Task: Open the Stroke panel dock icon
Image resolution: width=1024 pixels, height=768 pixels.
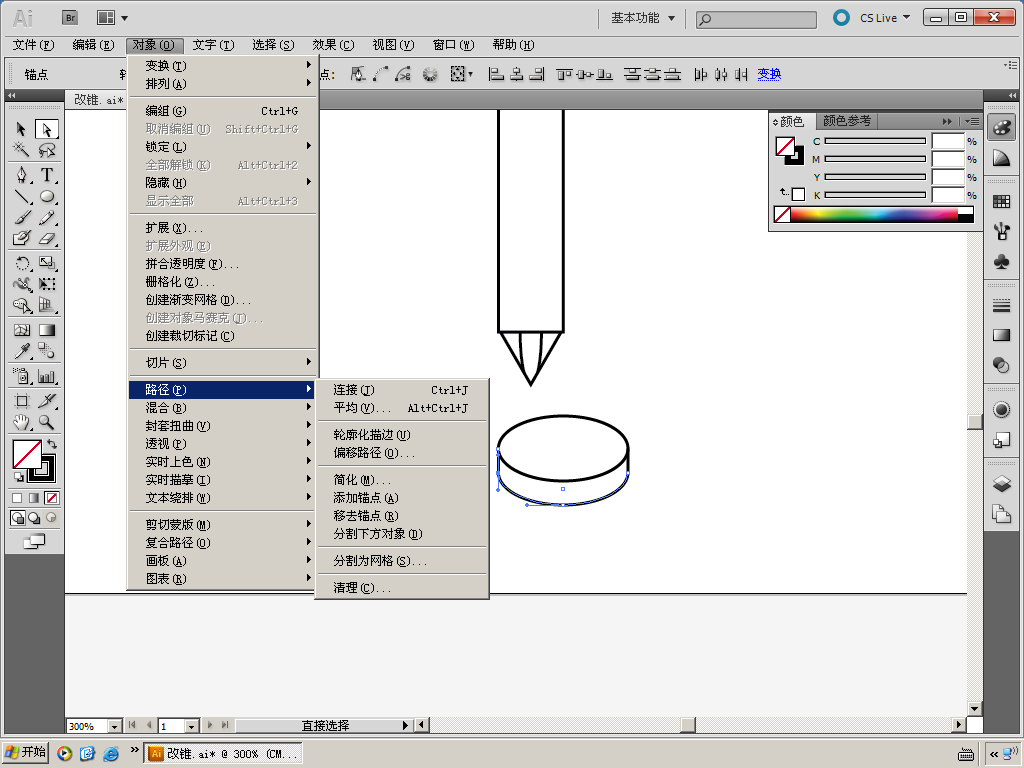Action: 1001,305
